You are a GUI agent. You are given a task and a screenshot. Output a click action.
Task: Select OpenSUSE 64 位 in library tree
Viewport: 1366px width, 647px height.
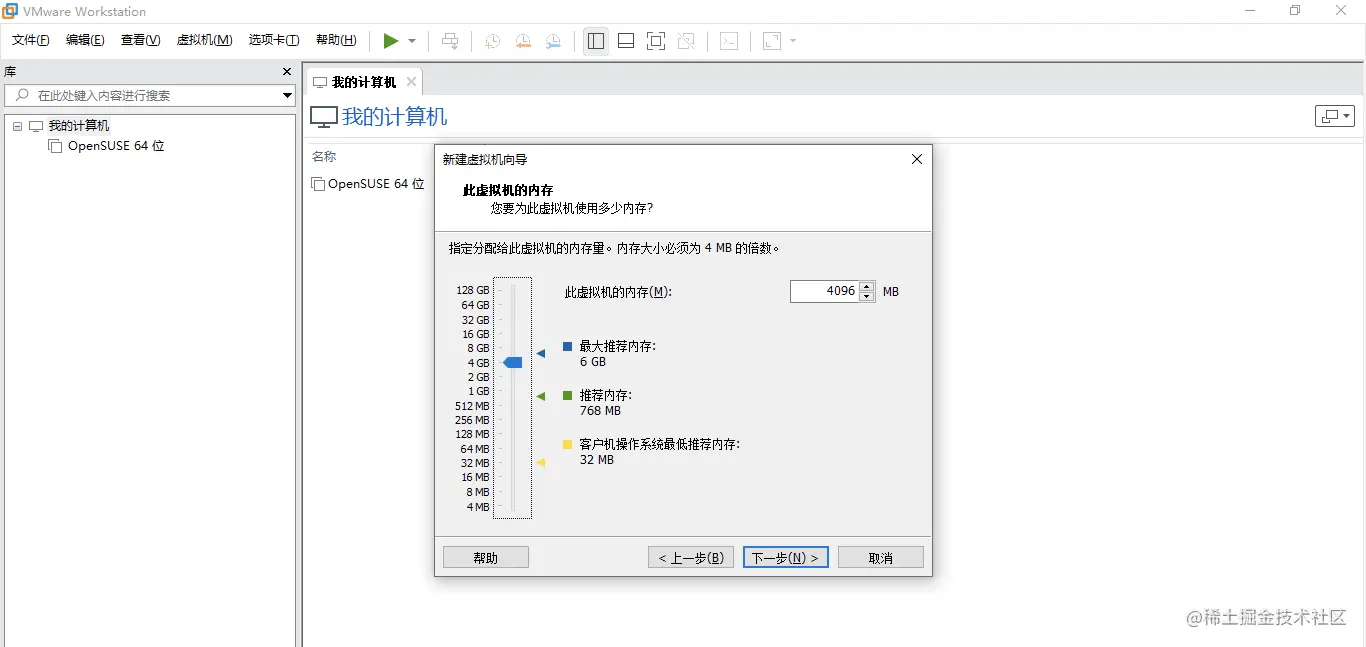click(x=116, y=146)
